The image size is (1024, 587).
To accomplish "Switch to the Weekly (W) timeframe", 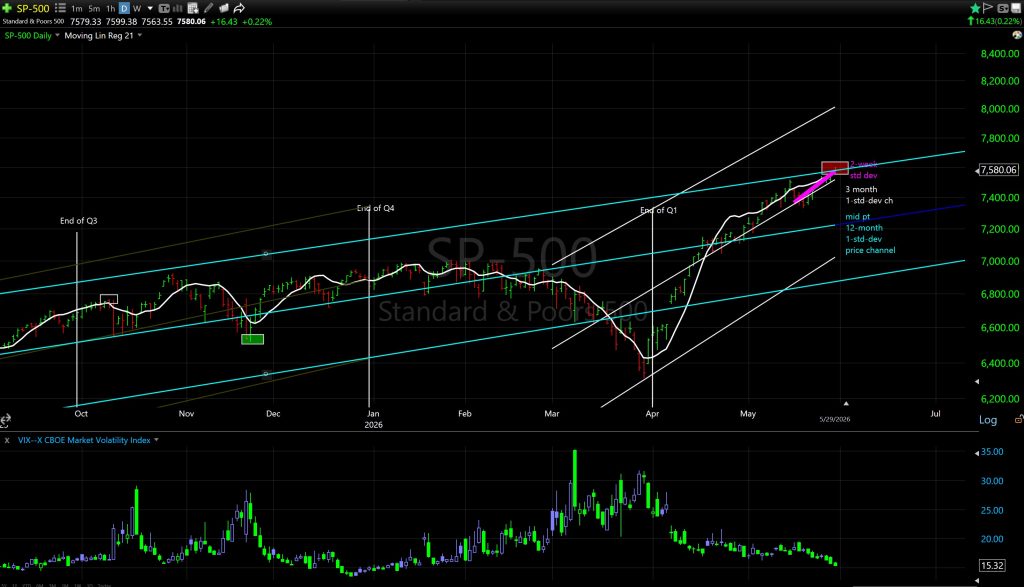I will click(x=137, y=8).
